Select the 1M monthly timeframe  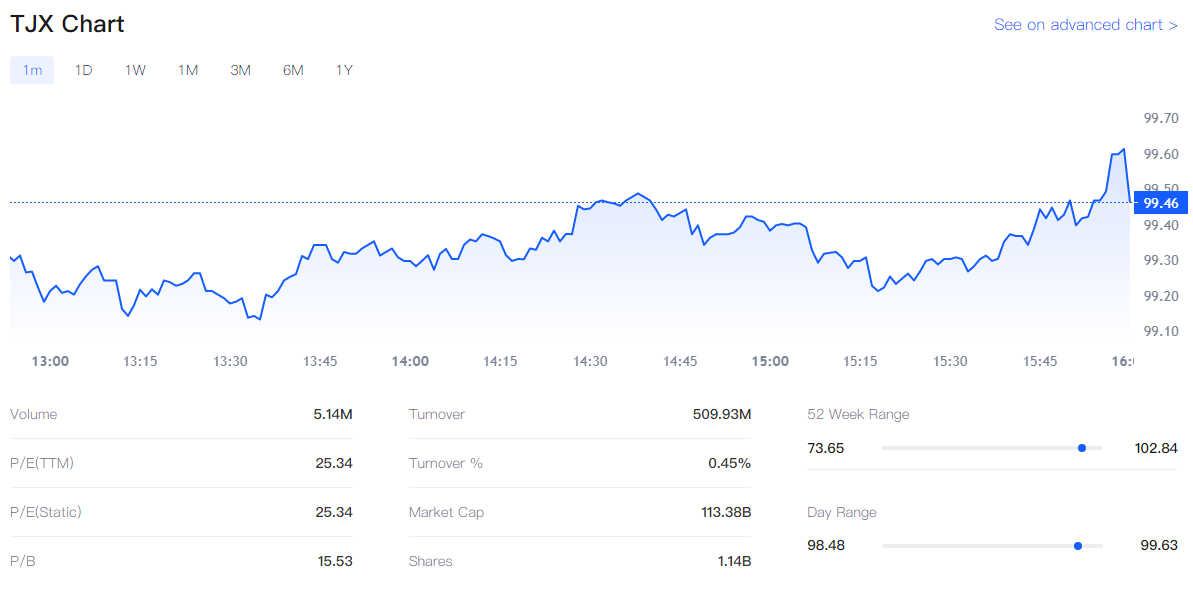tap(188, 70)
